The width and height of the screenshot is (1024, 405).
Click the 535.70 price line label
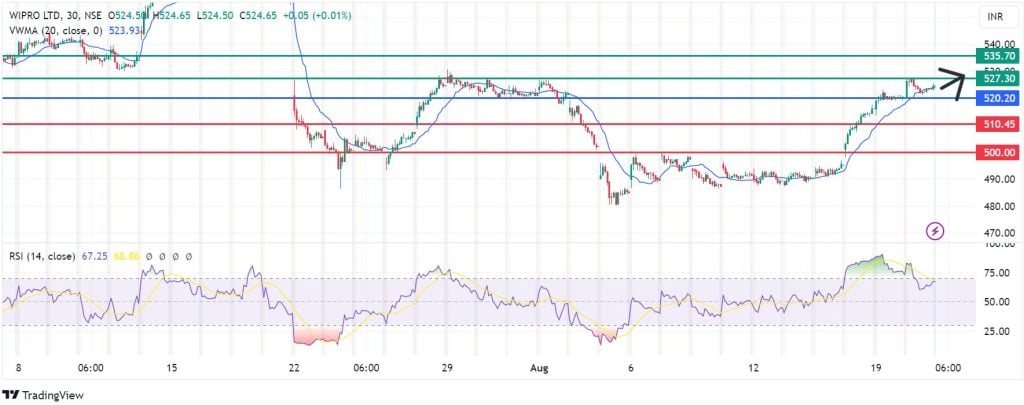click(x=997, y=56)
